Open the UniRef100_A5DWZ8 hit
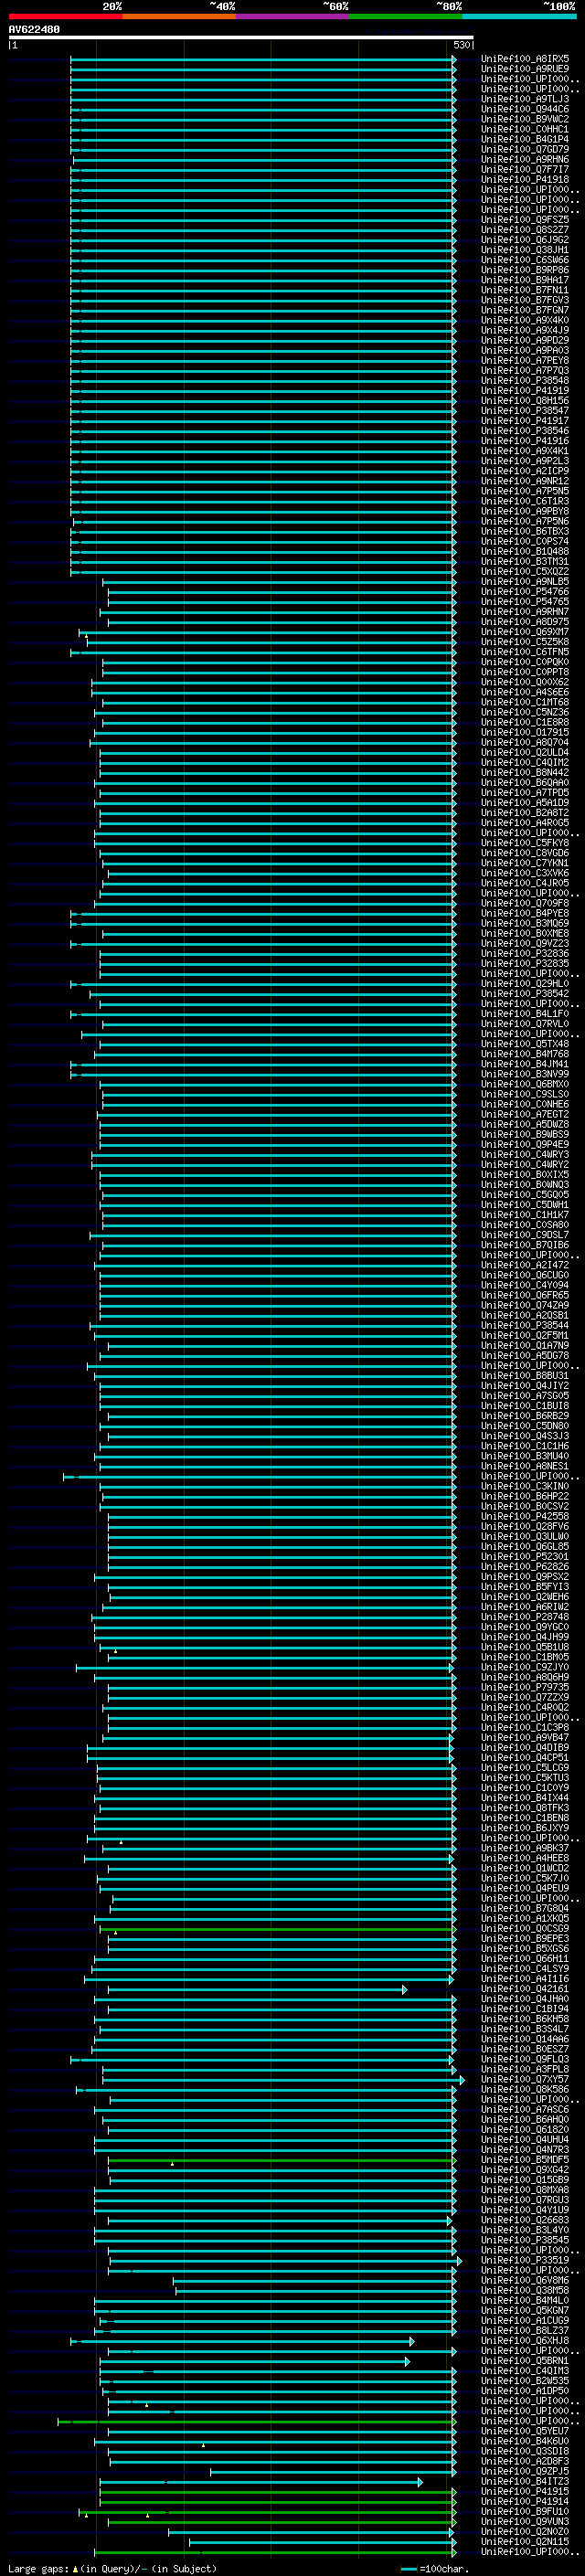This screenshot has height=2576, width=585. pyautogui.click(x=525, y=1124)
